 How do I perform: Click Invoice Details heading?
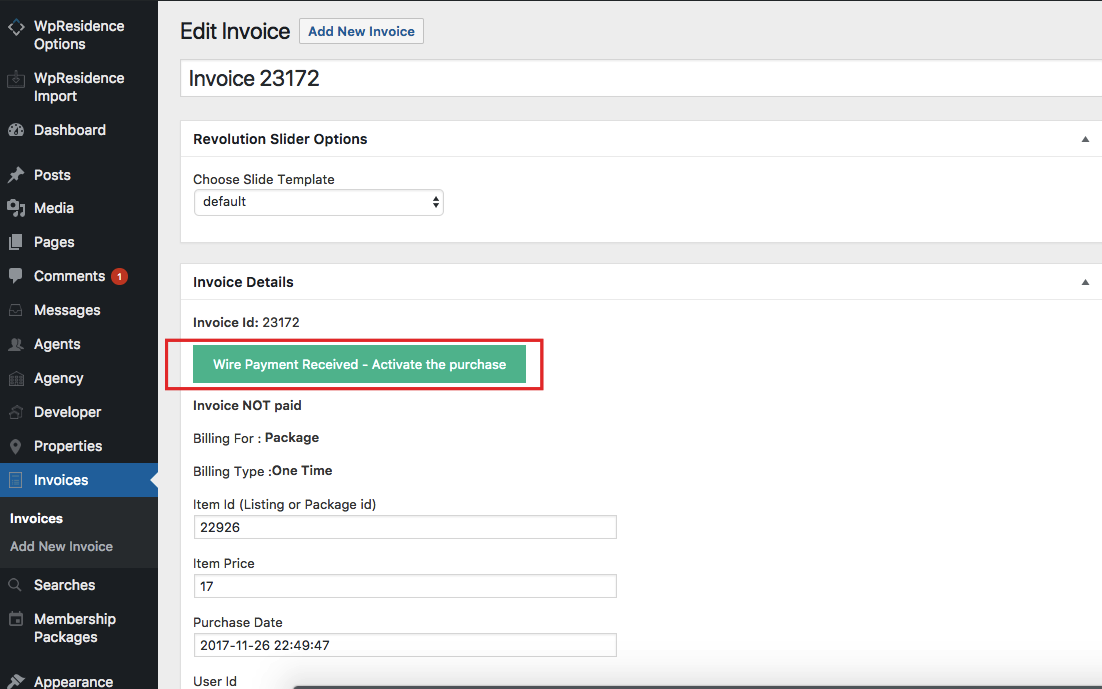243,282
